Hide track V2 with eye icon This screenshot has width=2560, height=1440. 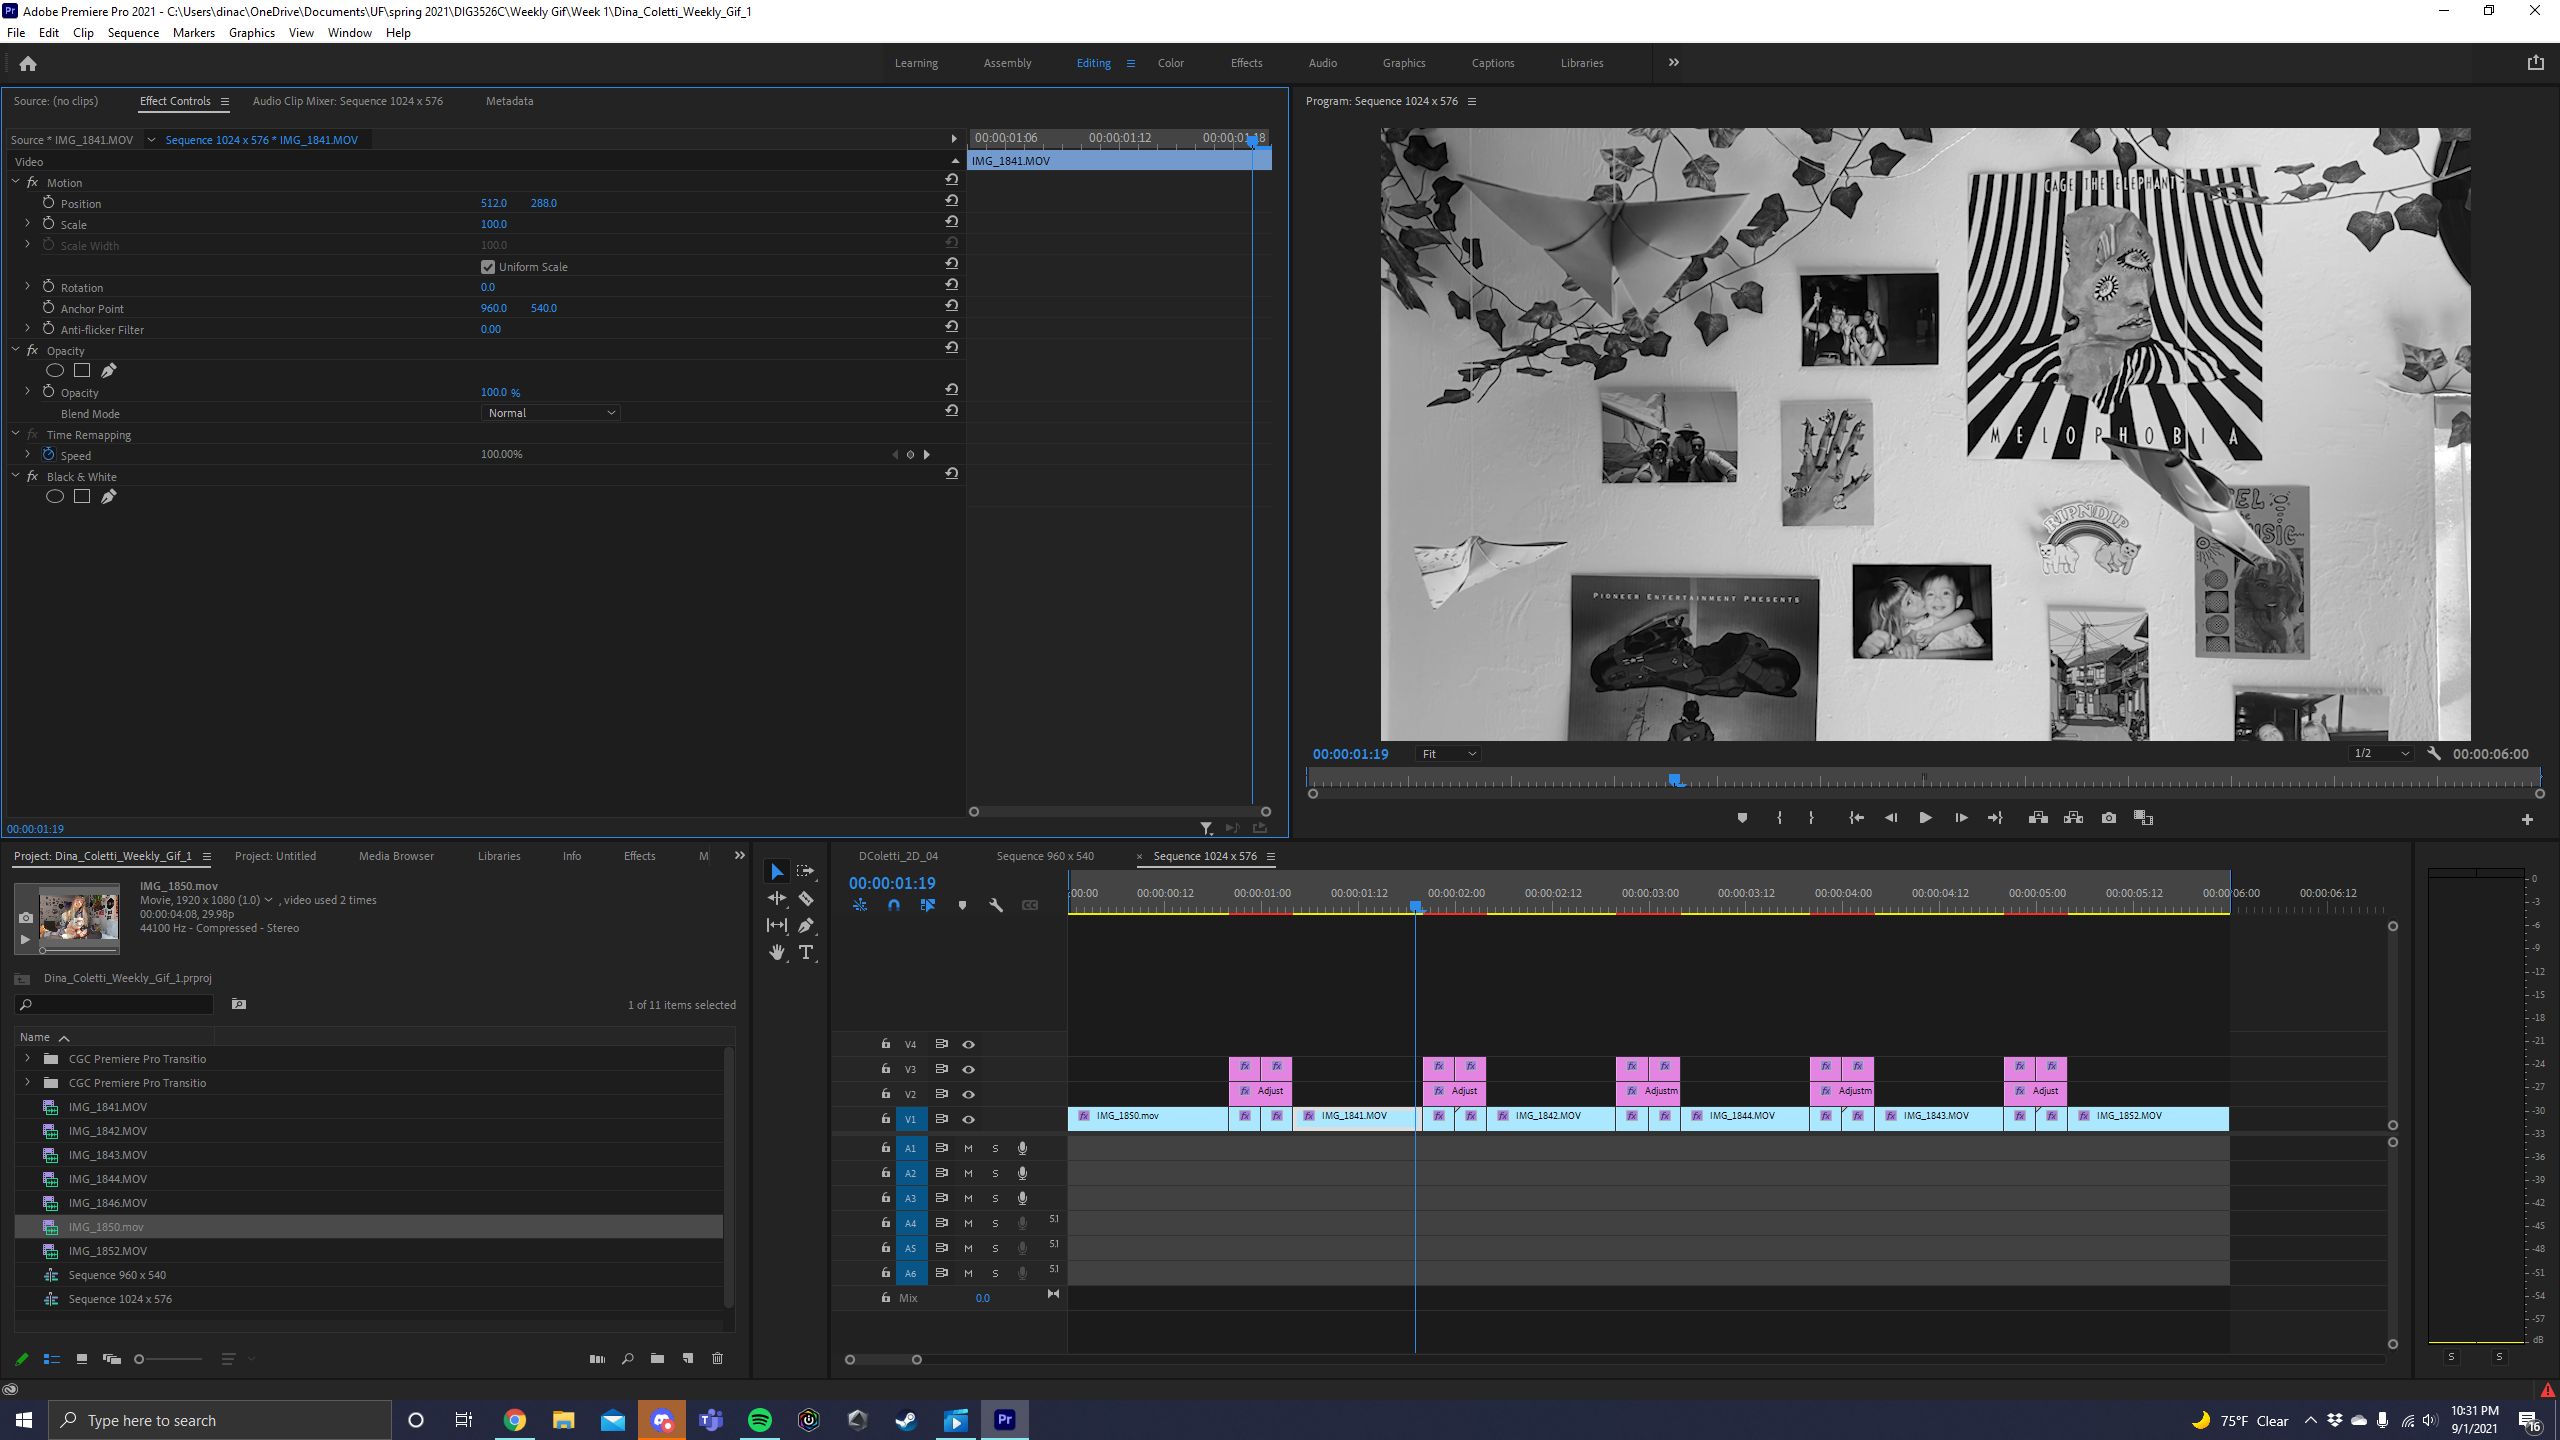[968, 1094]
